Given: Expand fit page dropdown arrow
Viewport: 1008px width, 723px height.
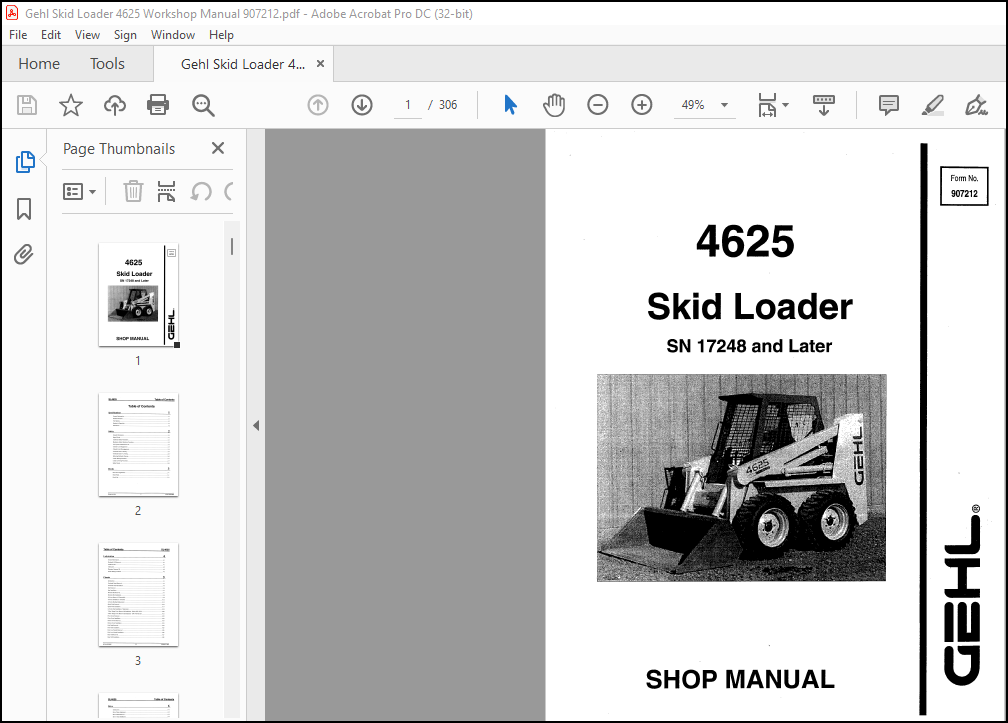Looking at the screenshot, I should (x=785, y=105).
